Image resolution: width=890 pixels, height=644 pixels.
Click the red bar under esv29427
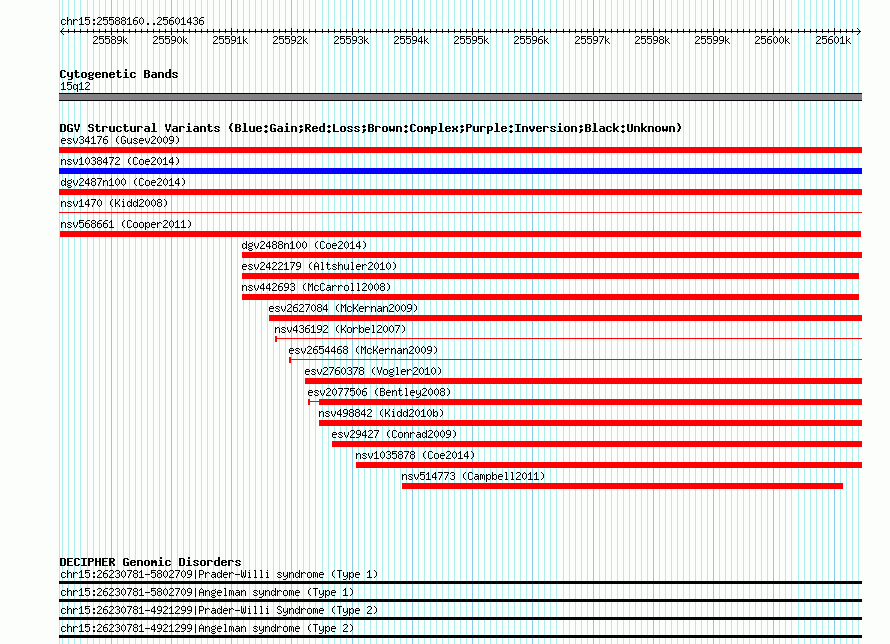[x=597, y=444]
